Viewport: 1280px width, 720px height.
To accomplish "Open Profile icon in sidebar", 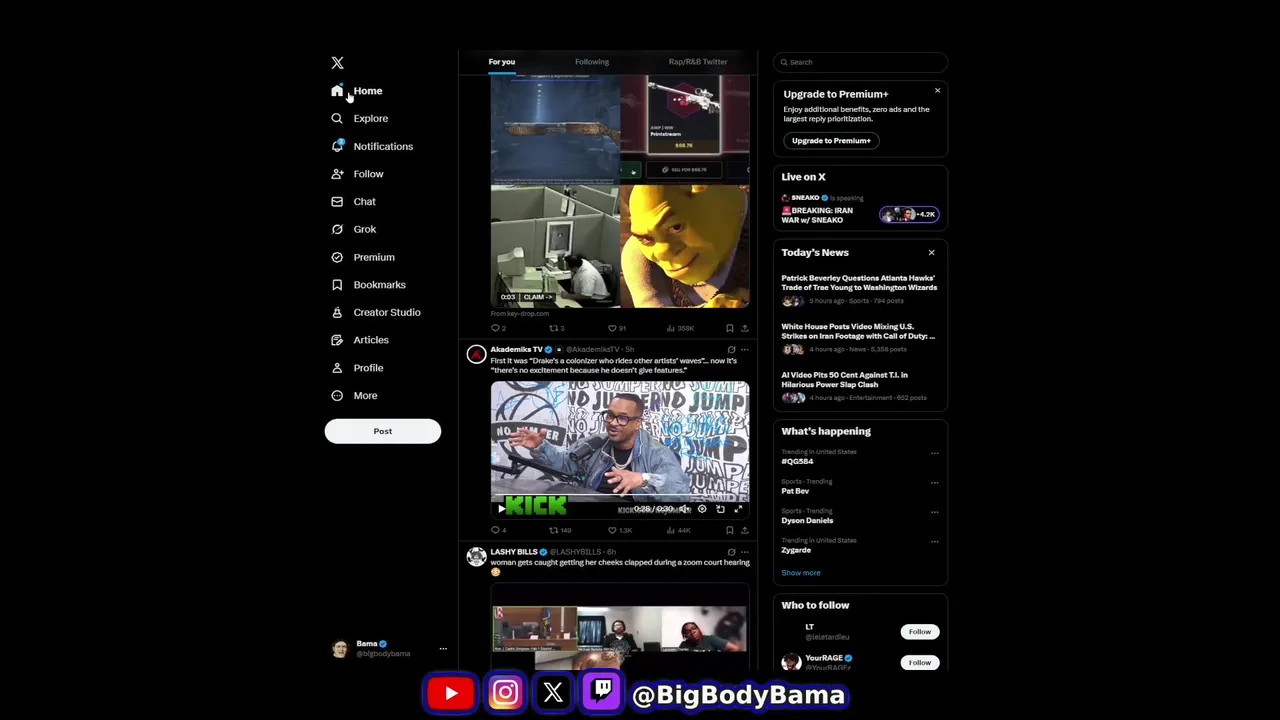I will [x=337, y=368].
